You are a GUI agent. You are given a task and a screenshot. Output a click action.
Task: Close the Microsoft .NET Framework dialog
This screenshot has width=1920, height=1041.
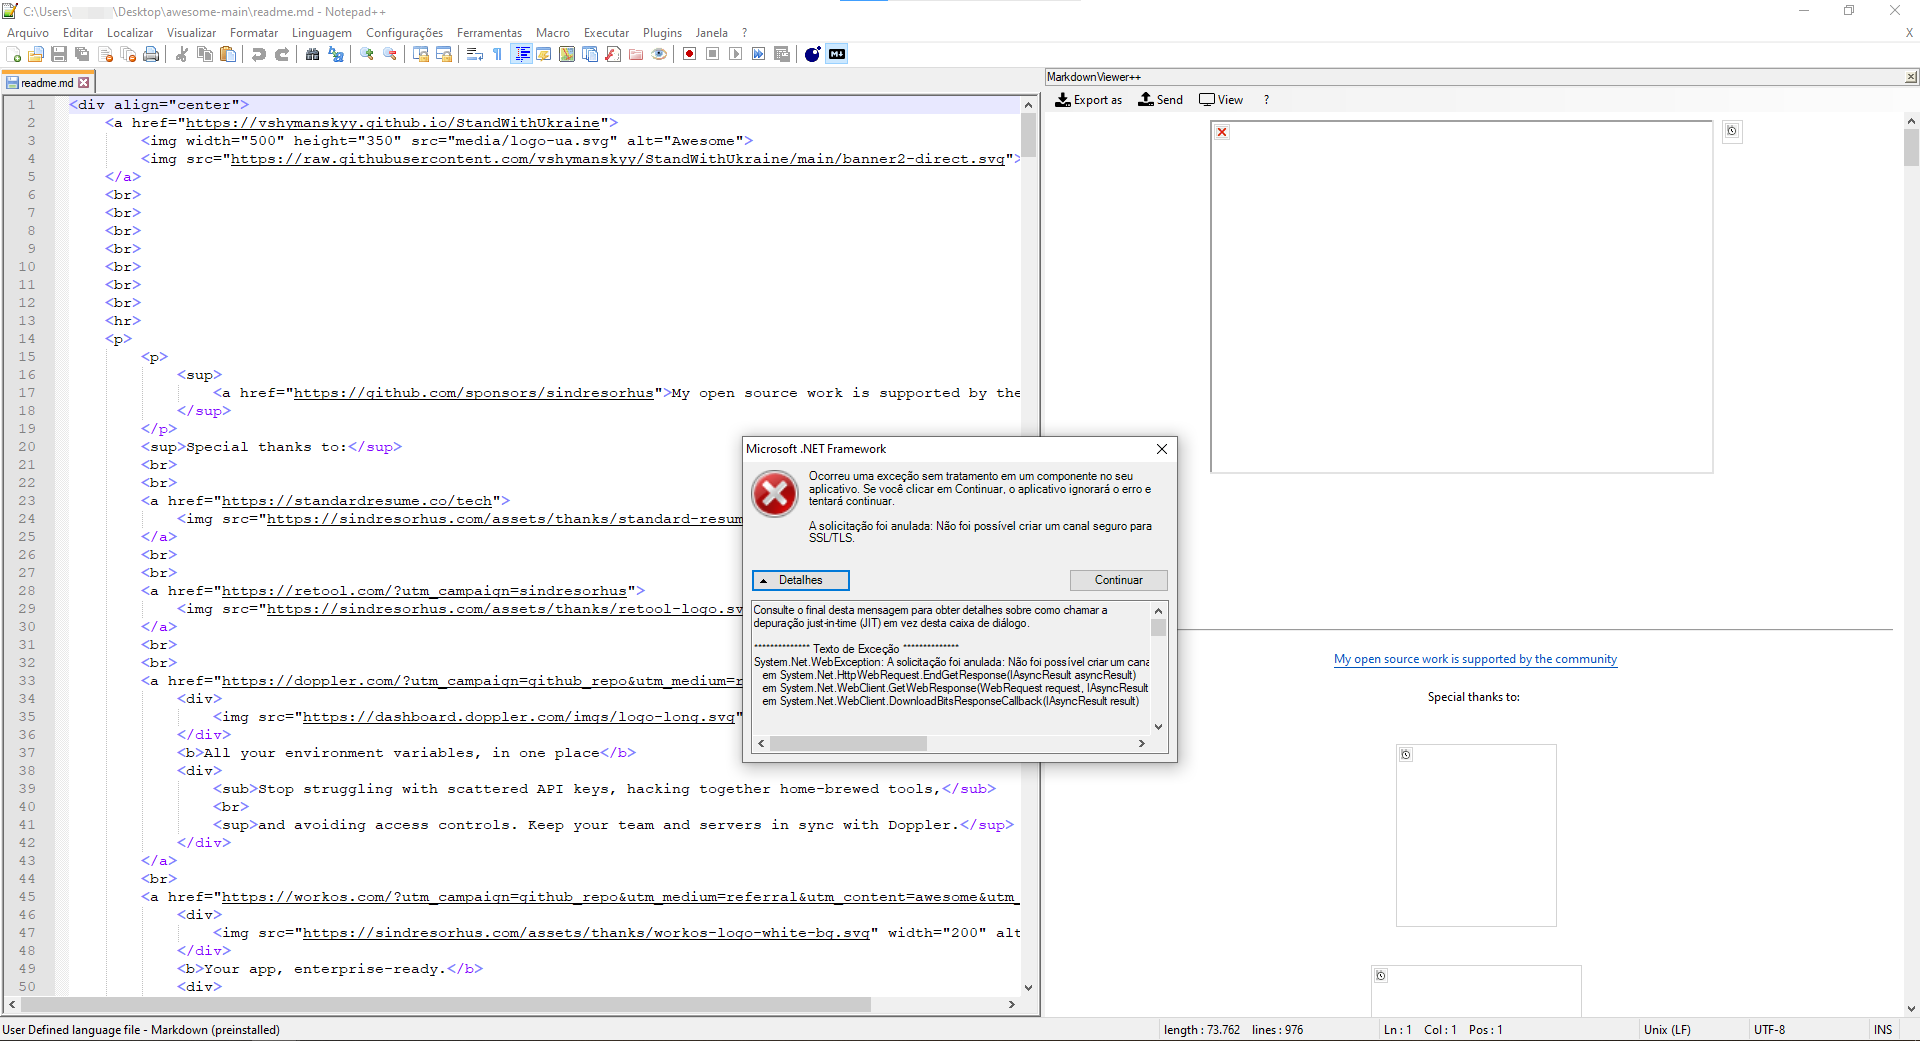click(x=1162, y=449)
